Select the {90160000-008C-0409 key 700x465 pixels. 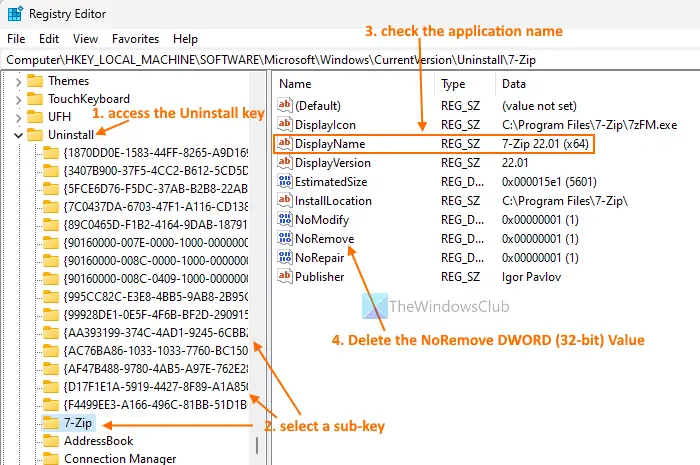(156, 278)
